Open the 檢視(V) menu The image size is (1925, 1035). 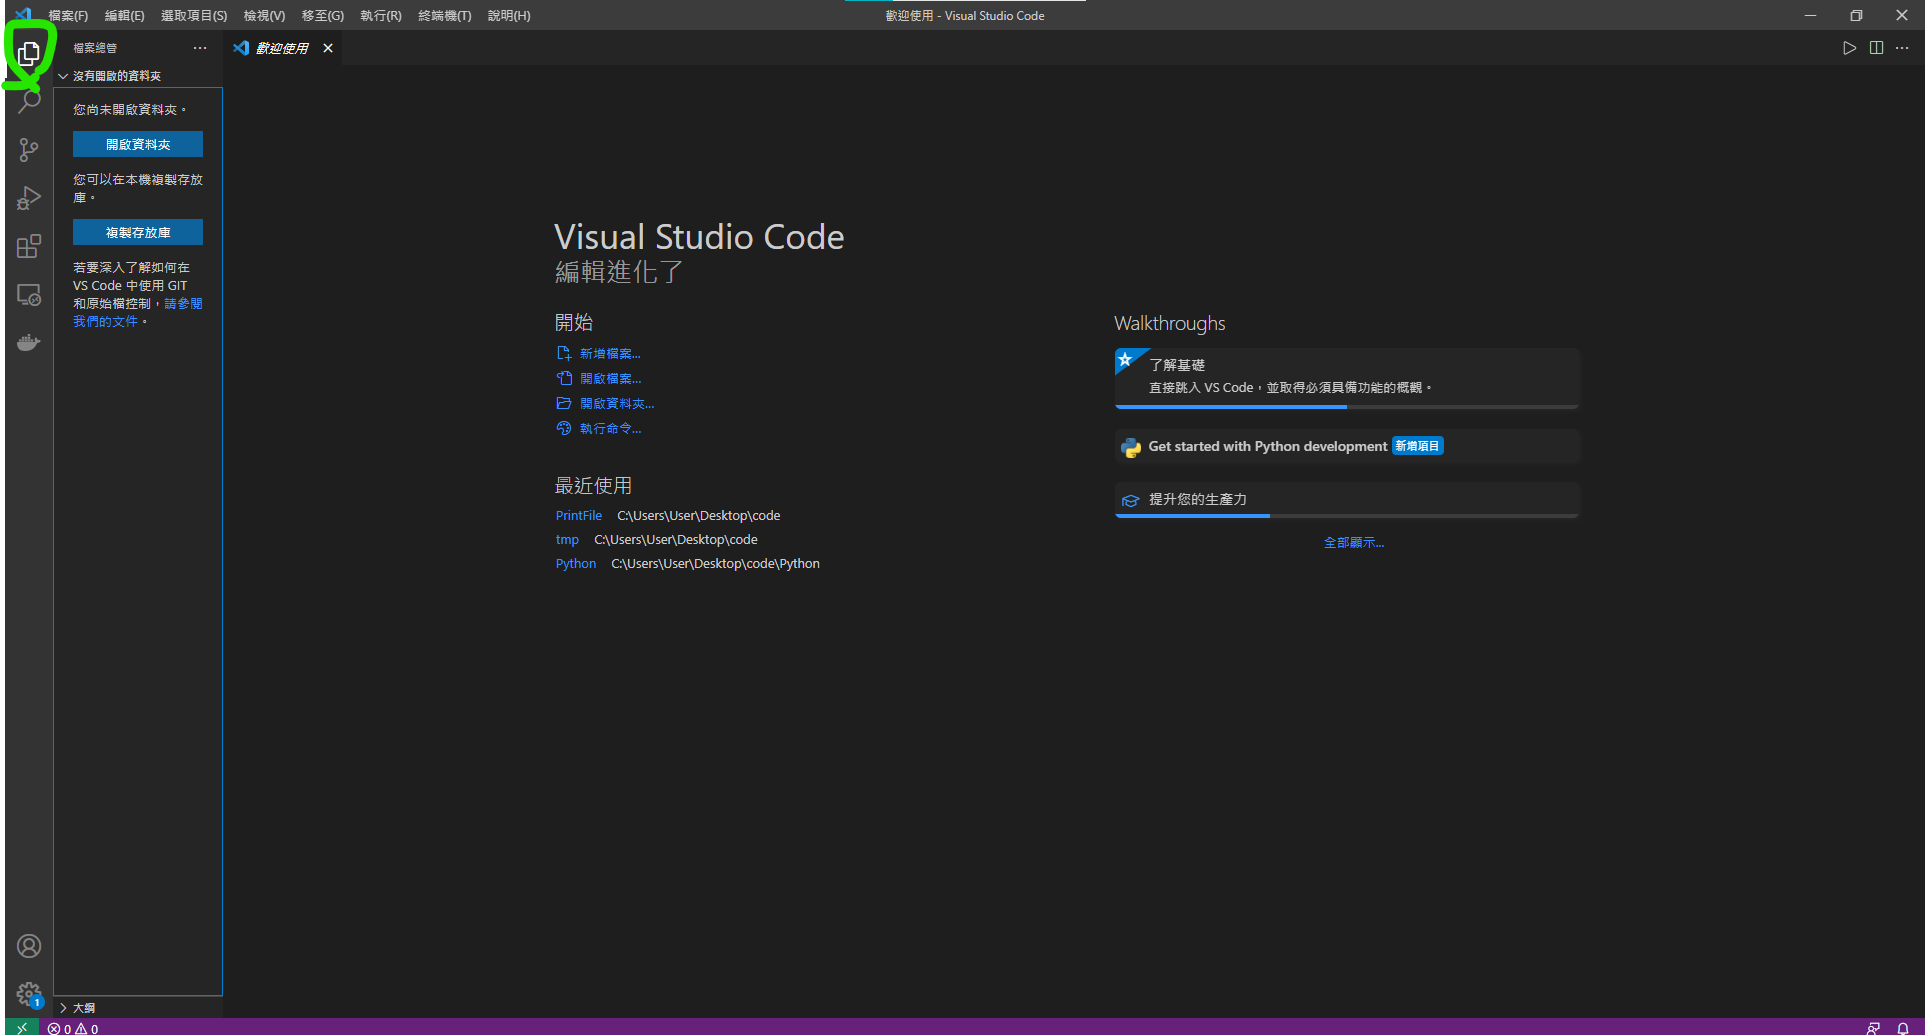(264, 15)
